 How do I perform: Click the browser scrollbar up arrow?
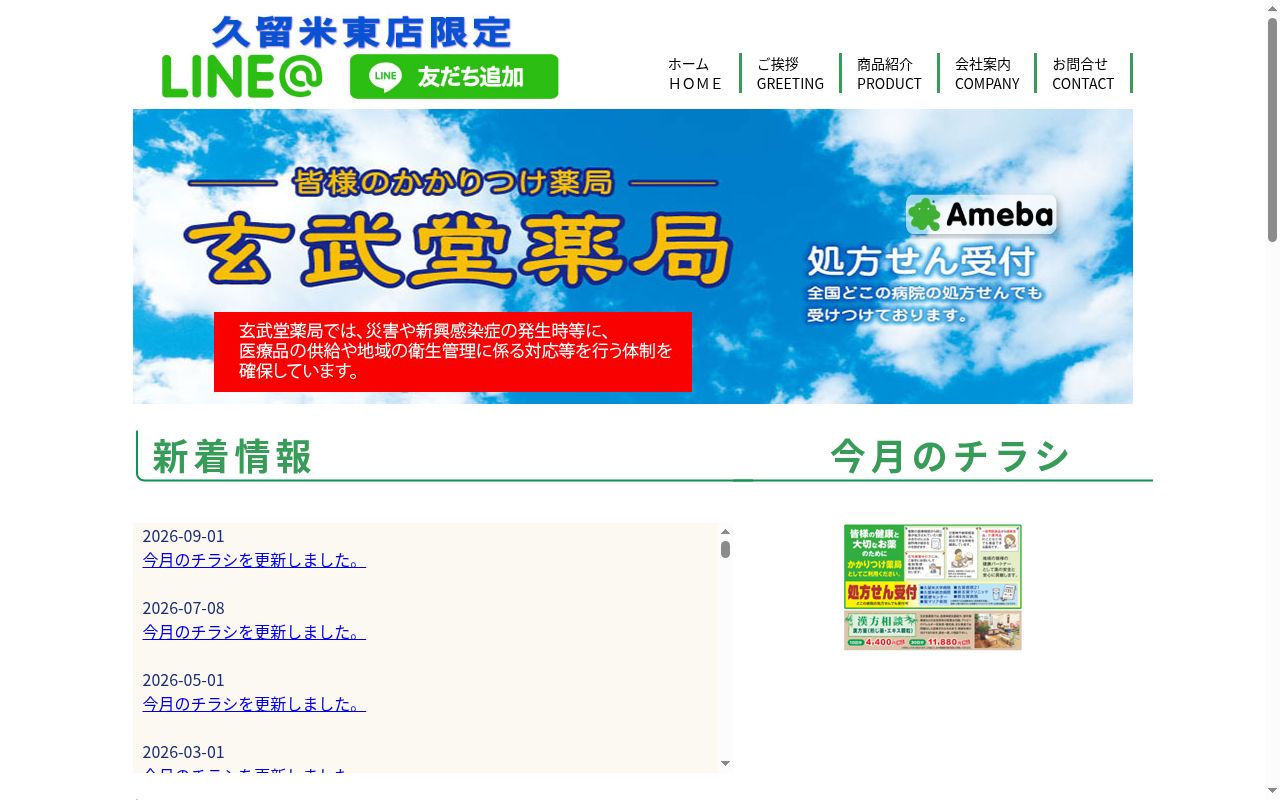pos(1272,8)
